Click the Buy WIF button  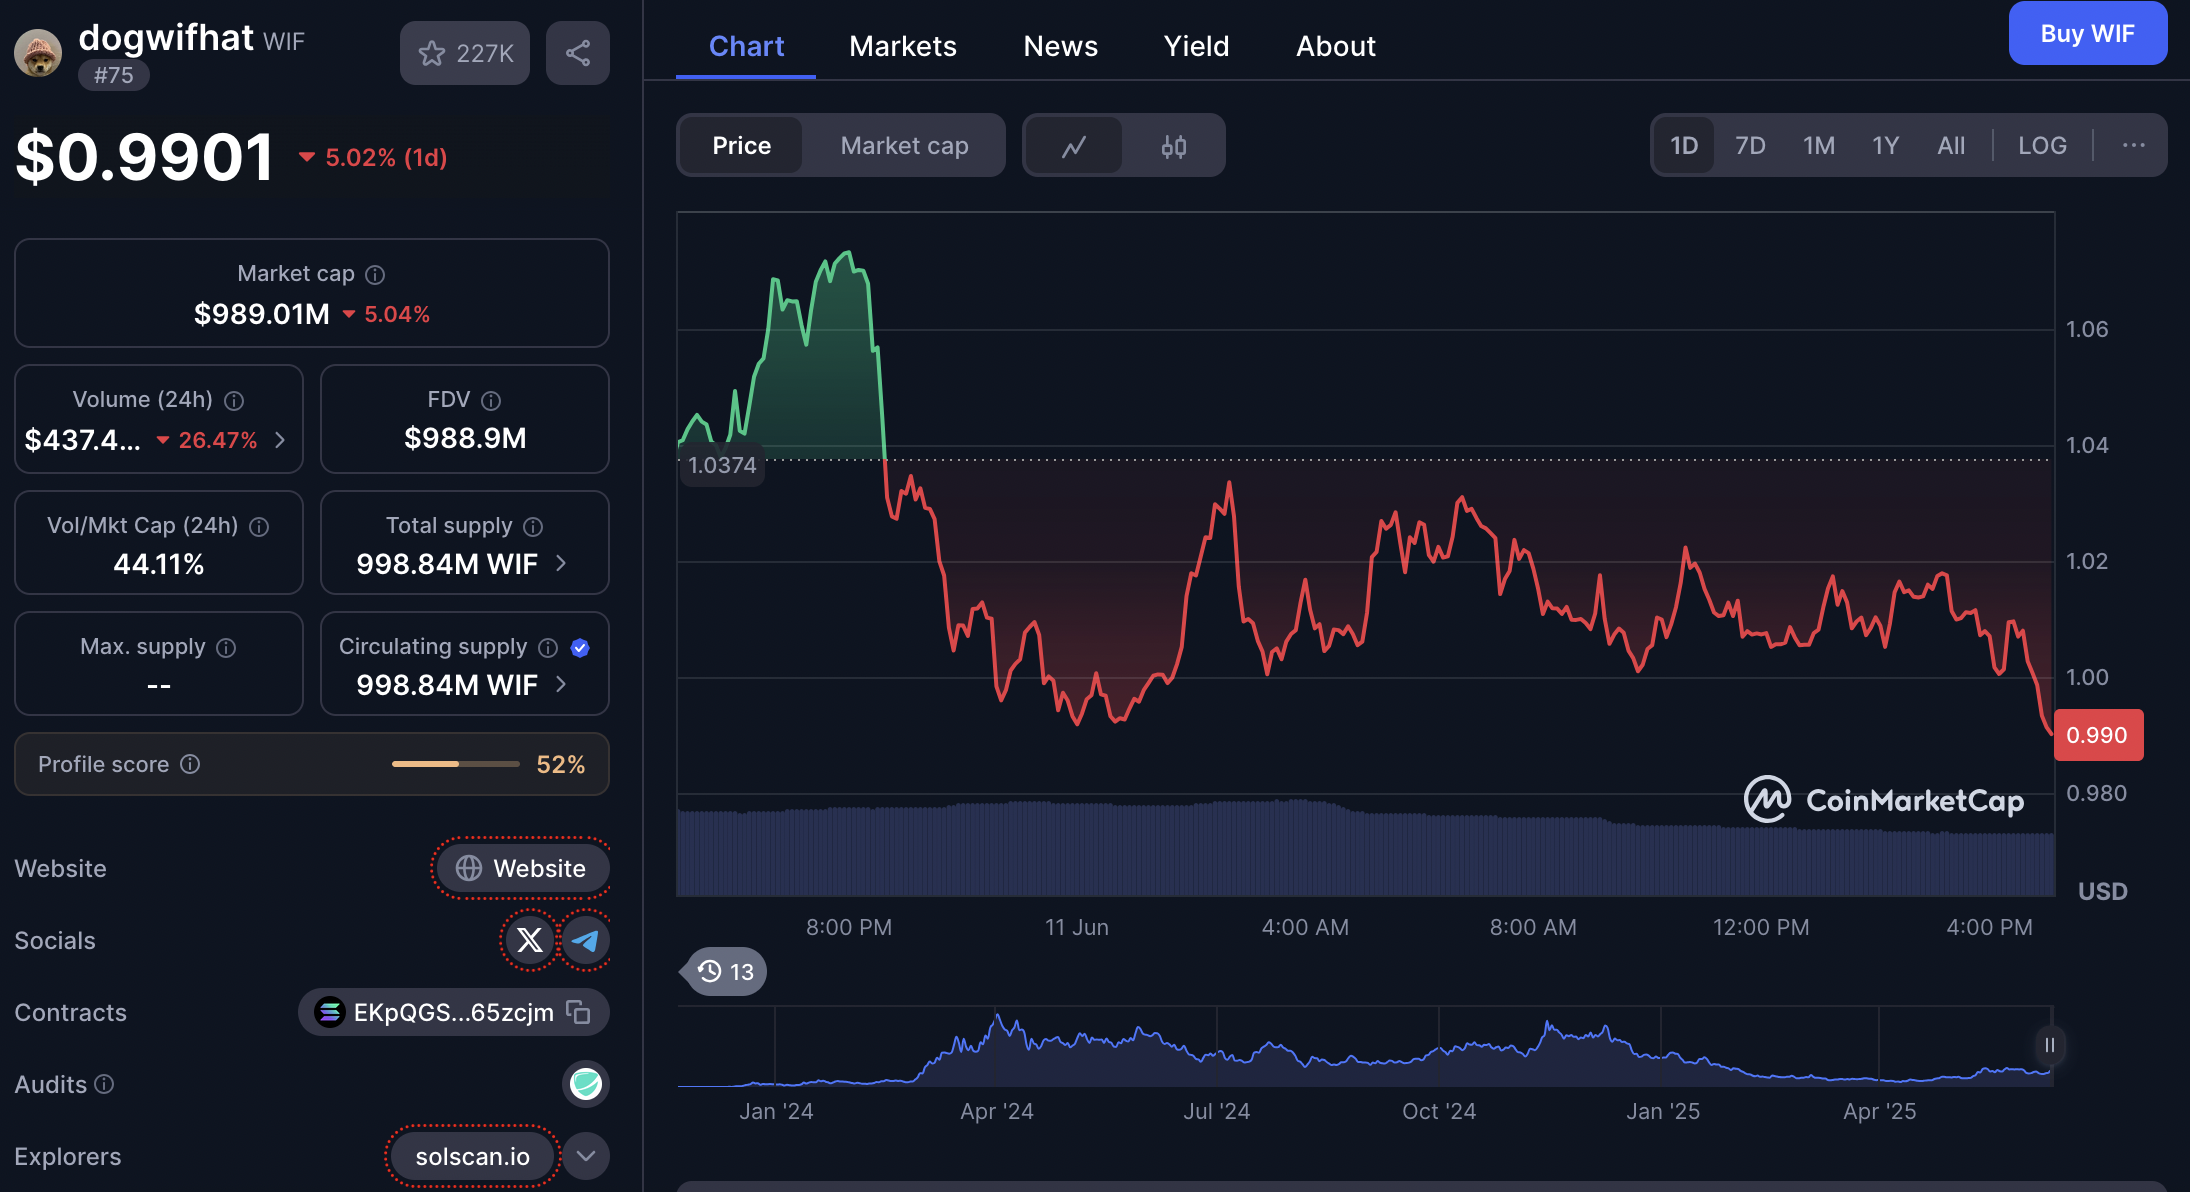[x=2088, y=33]
